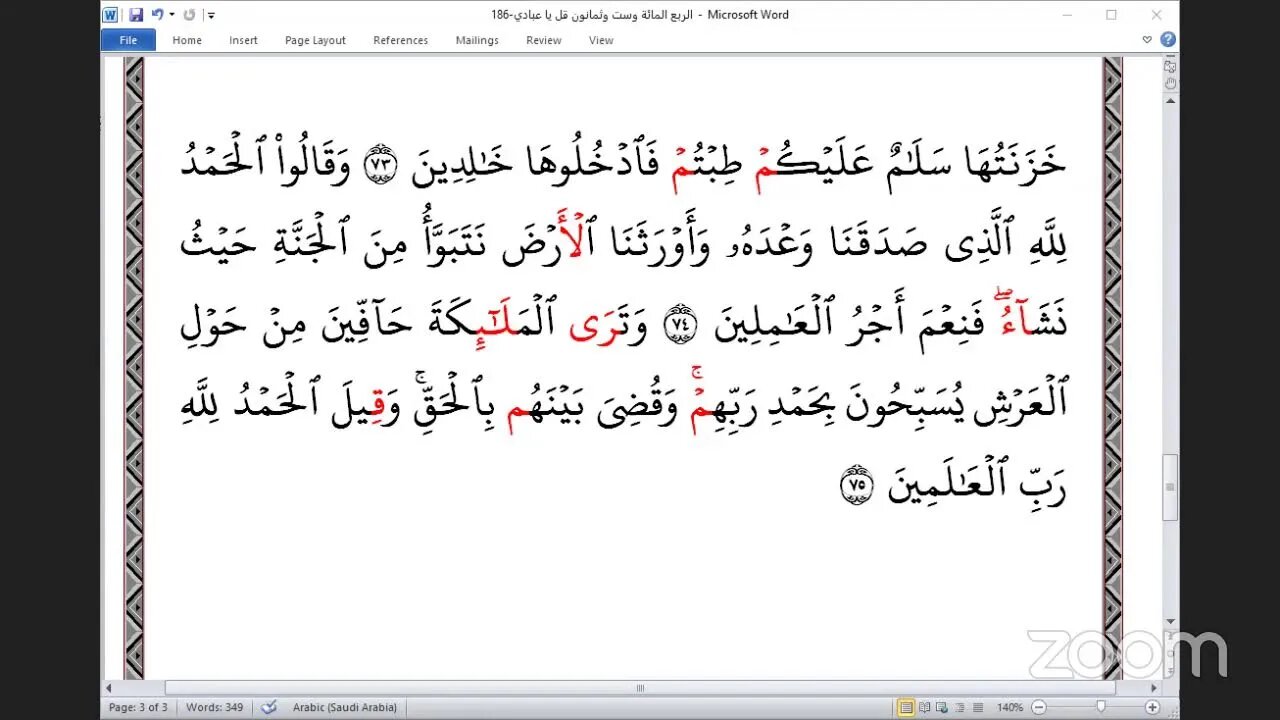1280x720 pixels.
Task: Click the Redo/Repeat button
Action: pyautogui.click(x=190, y=15)
